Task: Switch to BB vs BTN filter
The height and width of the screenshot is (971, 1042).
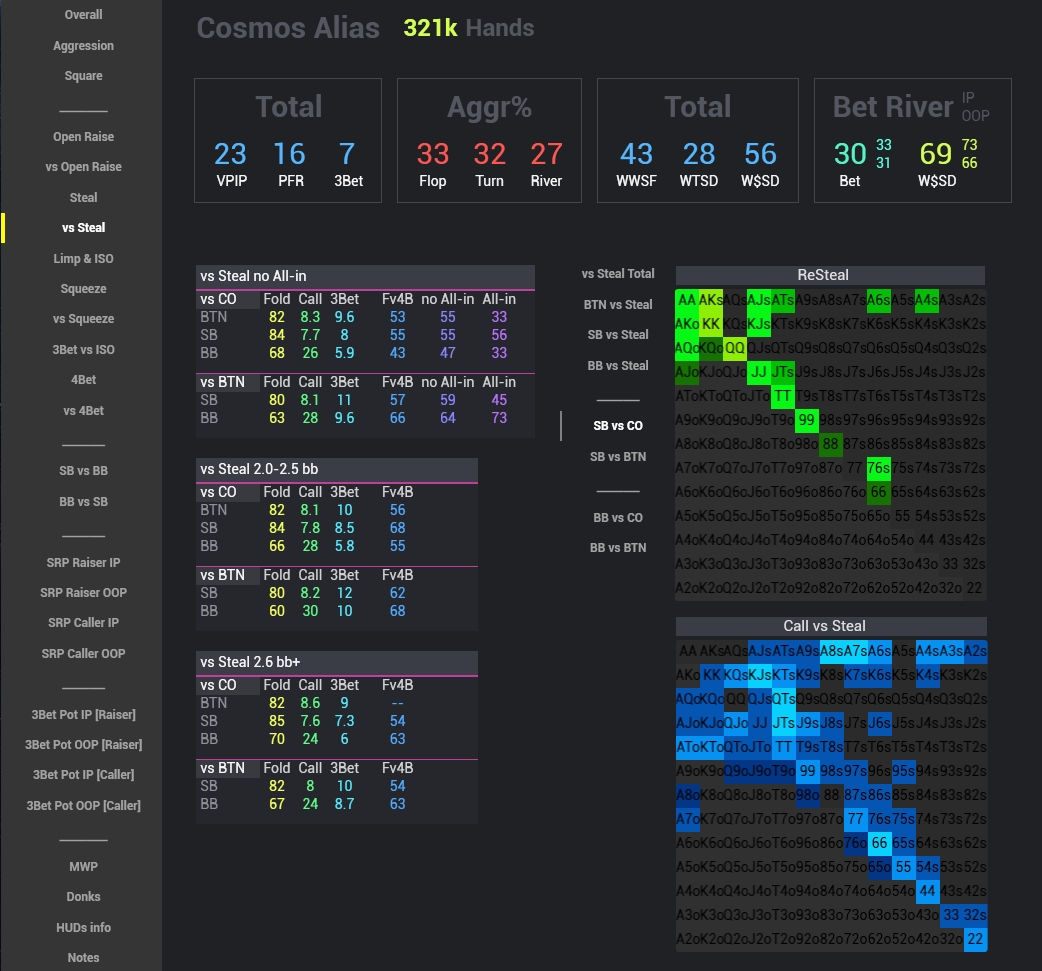Action: 618,548
